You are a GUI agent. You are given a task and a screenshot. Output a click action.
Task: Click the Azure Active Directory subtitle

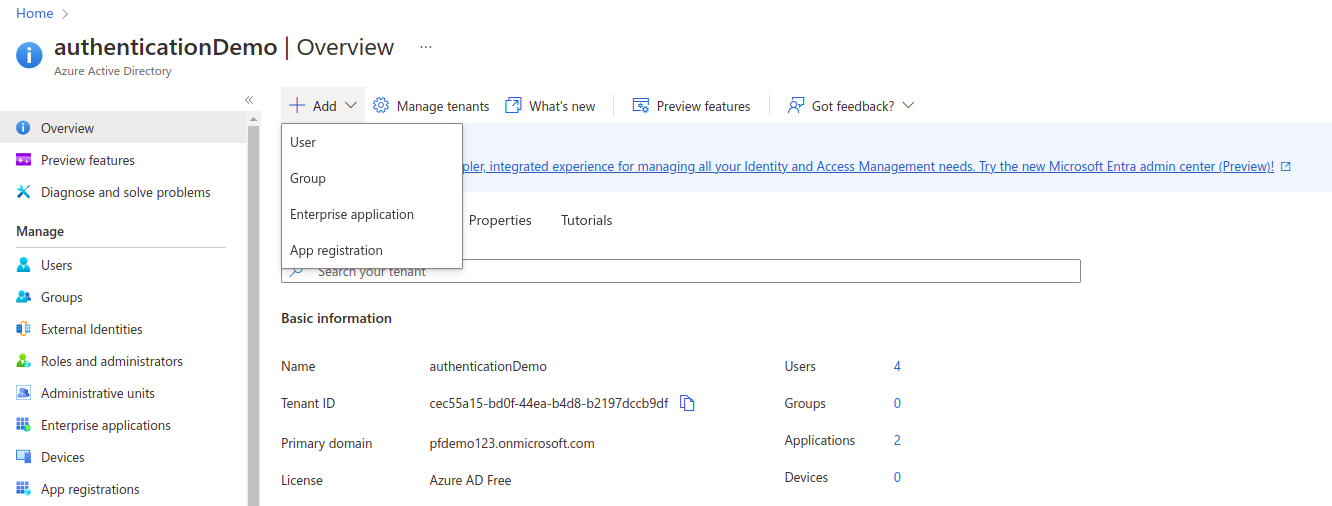coord(113,71)
